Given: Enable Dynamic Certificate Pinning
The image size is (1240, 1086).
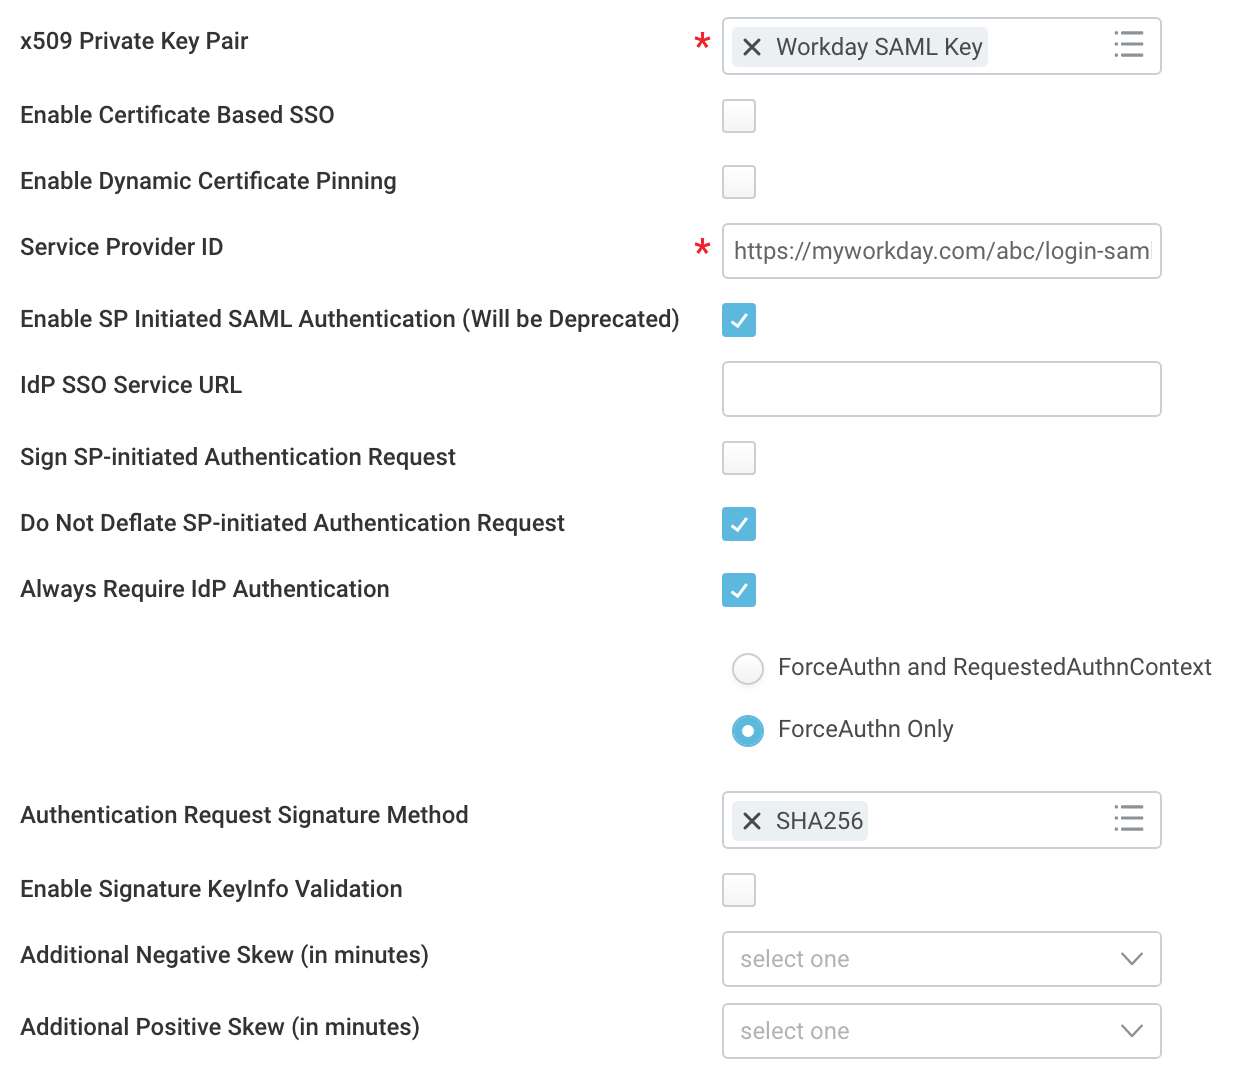Looking at the screenshot, I should [x=739, y=182].
